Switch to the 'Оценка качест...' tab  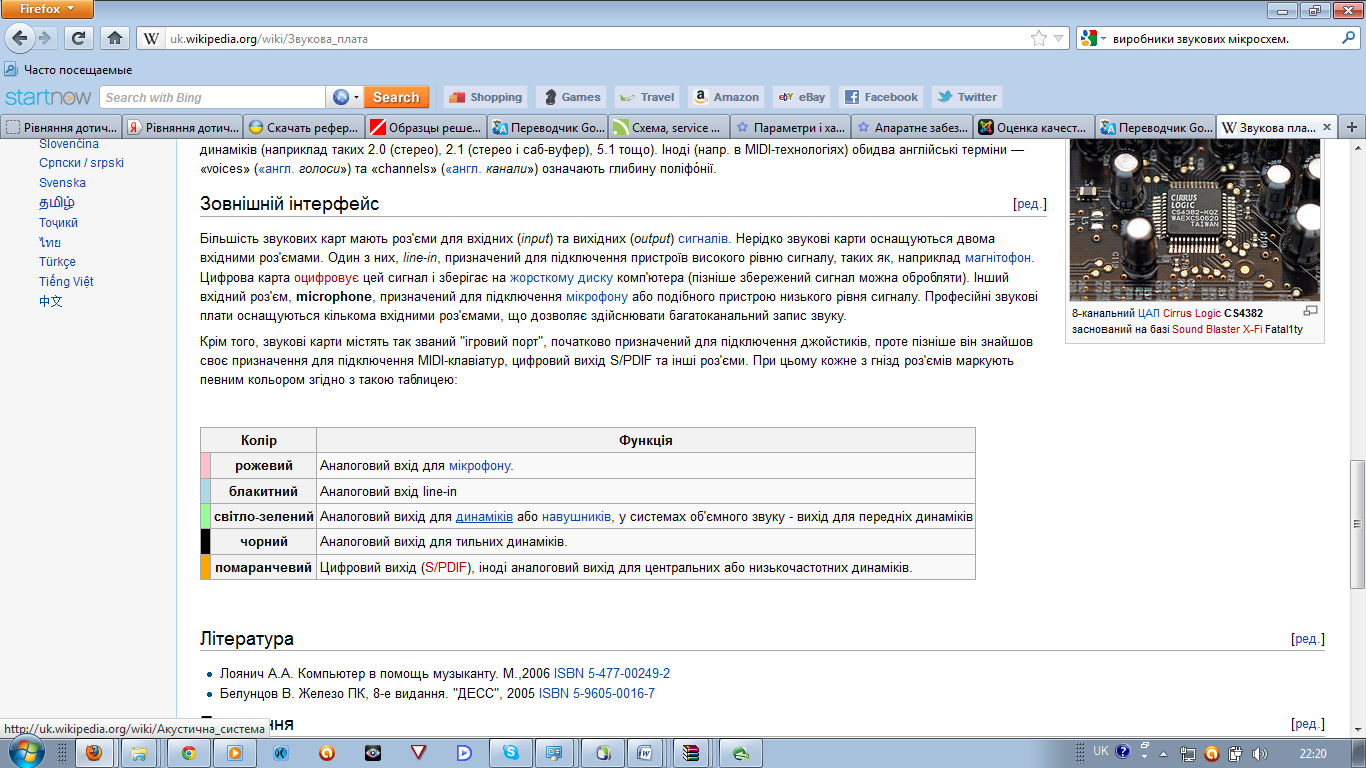tap(1032, 127)
